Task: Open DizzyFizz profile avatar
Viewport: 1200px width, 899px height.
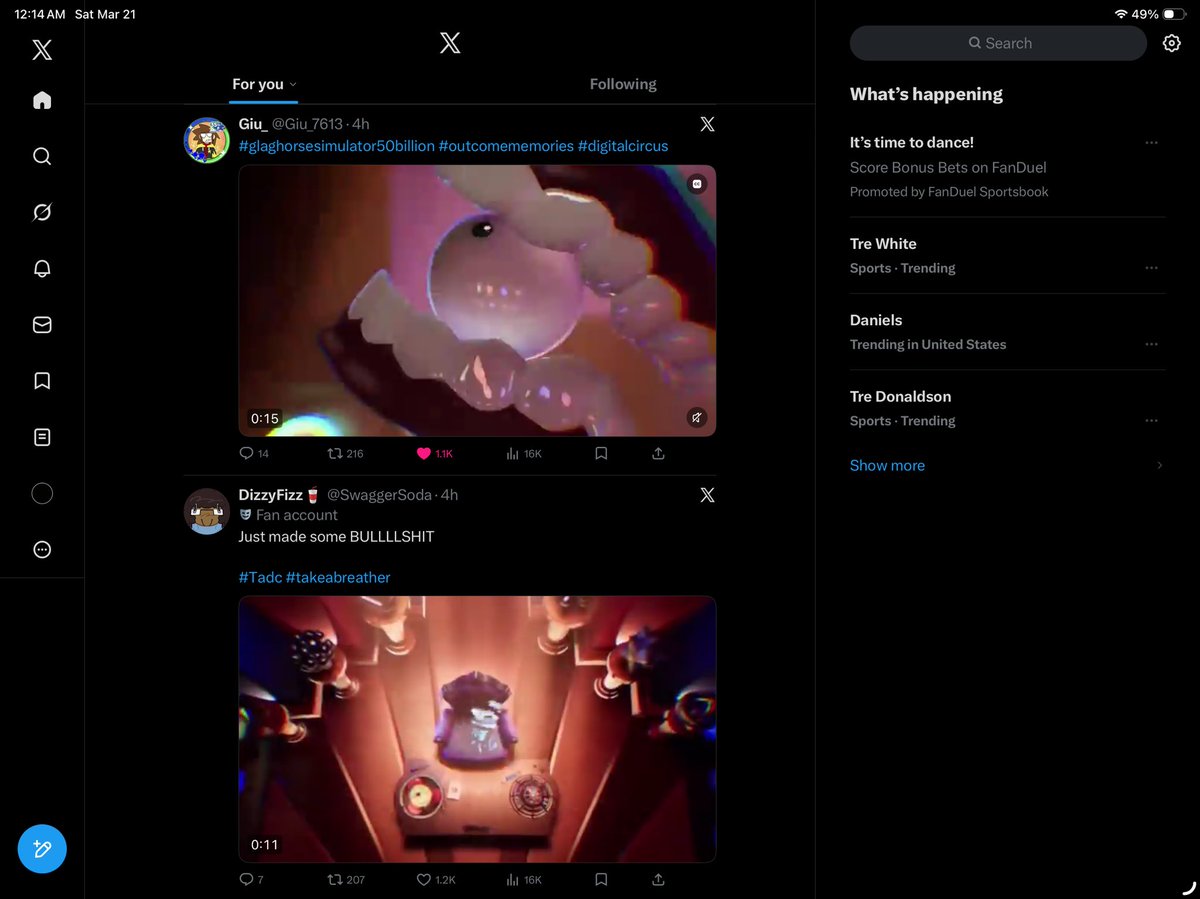Action: (207, 511)
